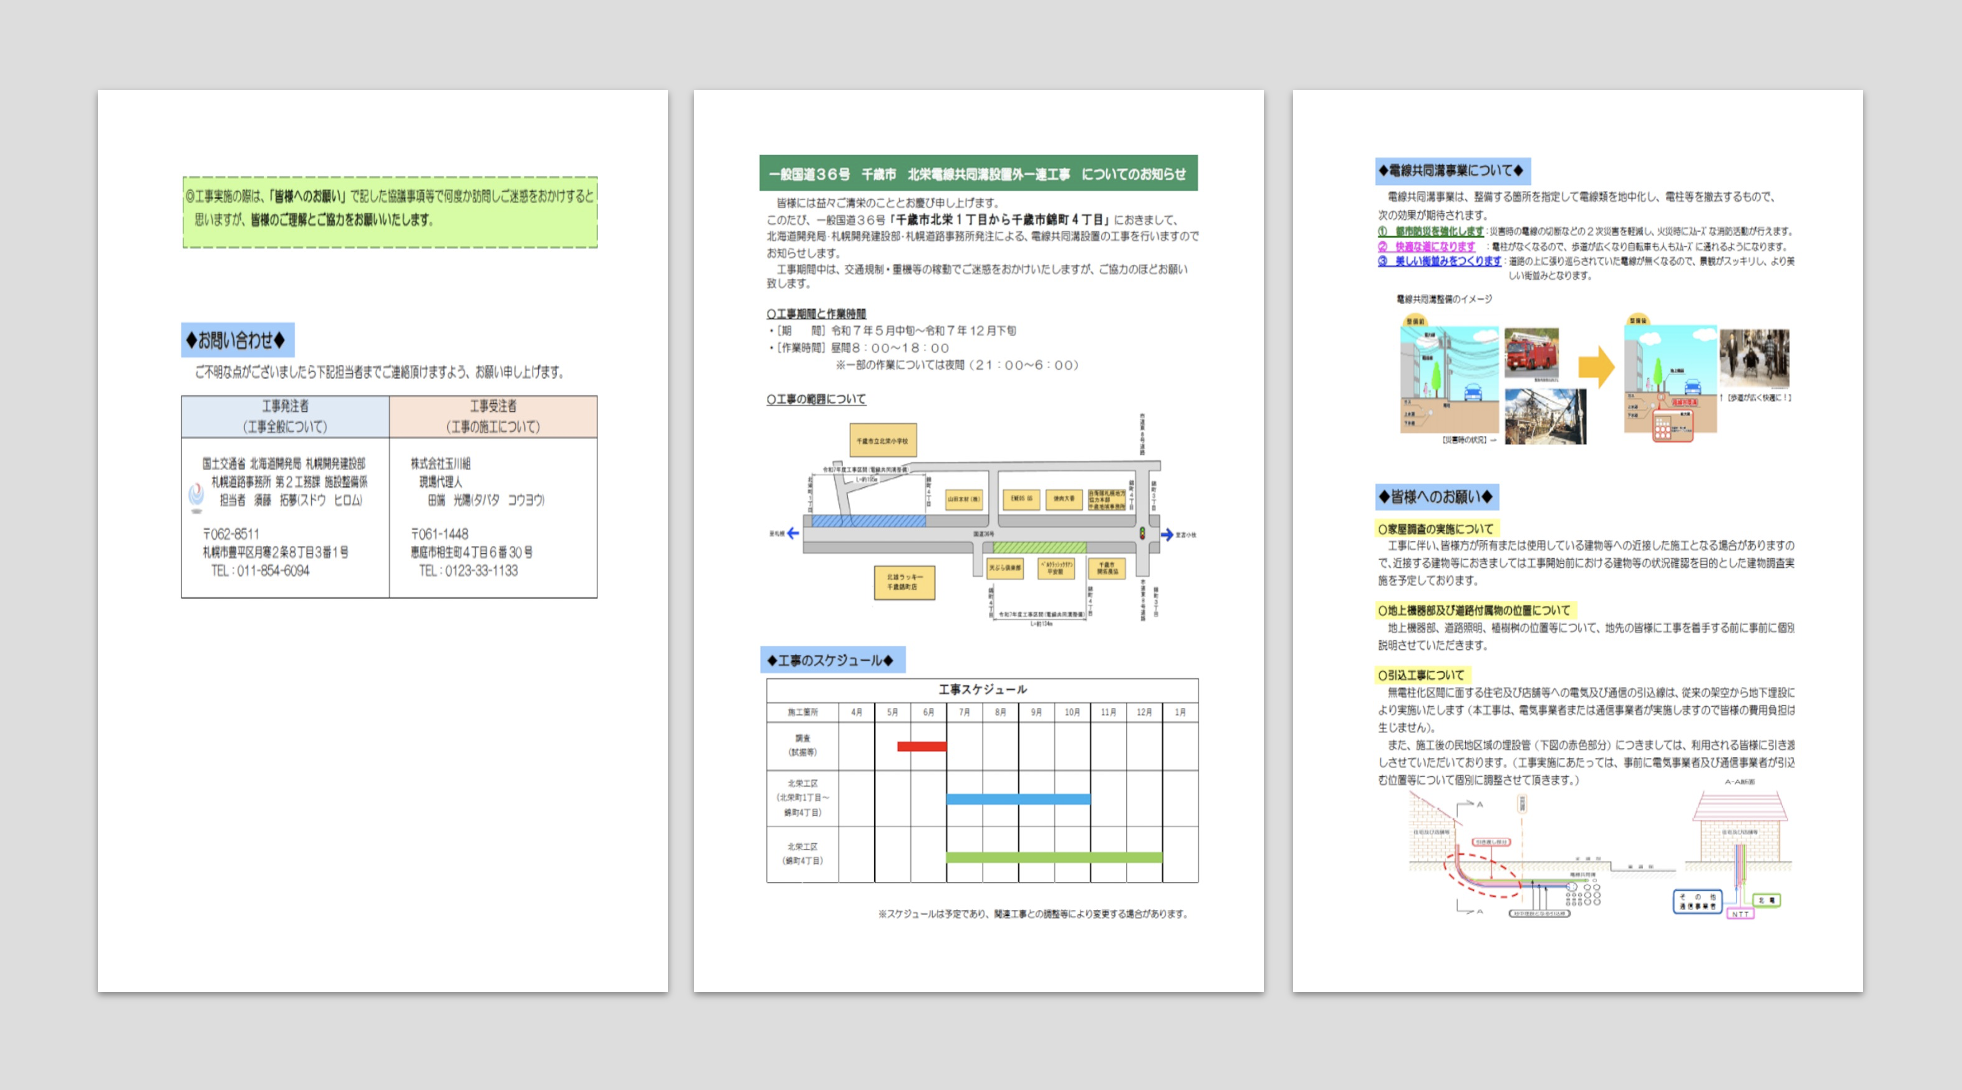Click the orange right arrow between diagrams

point(1596,367)
